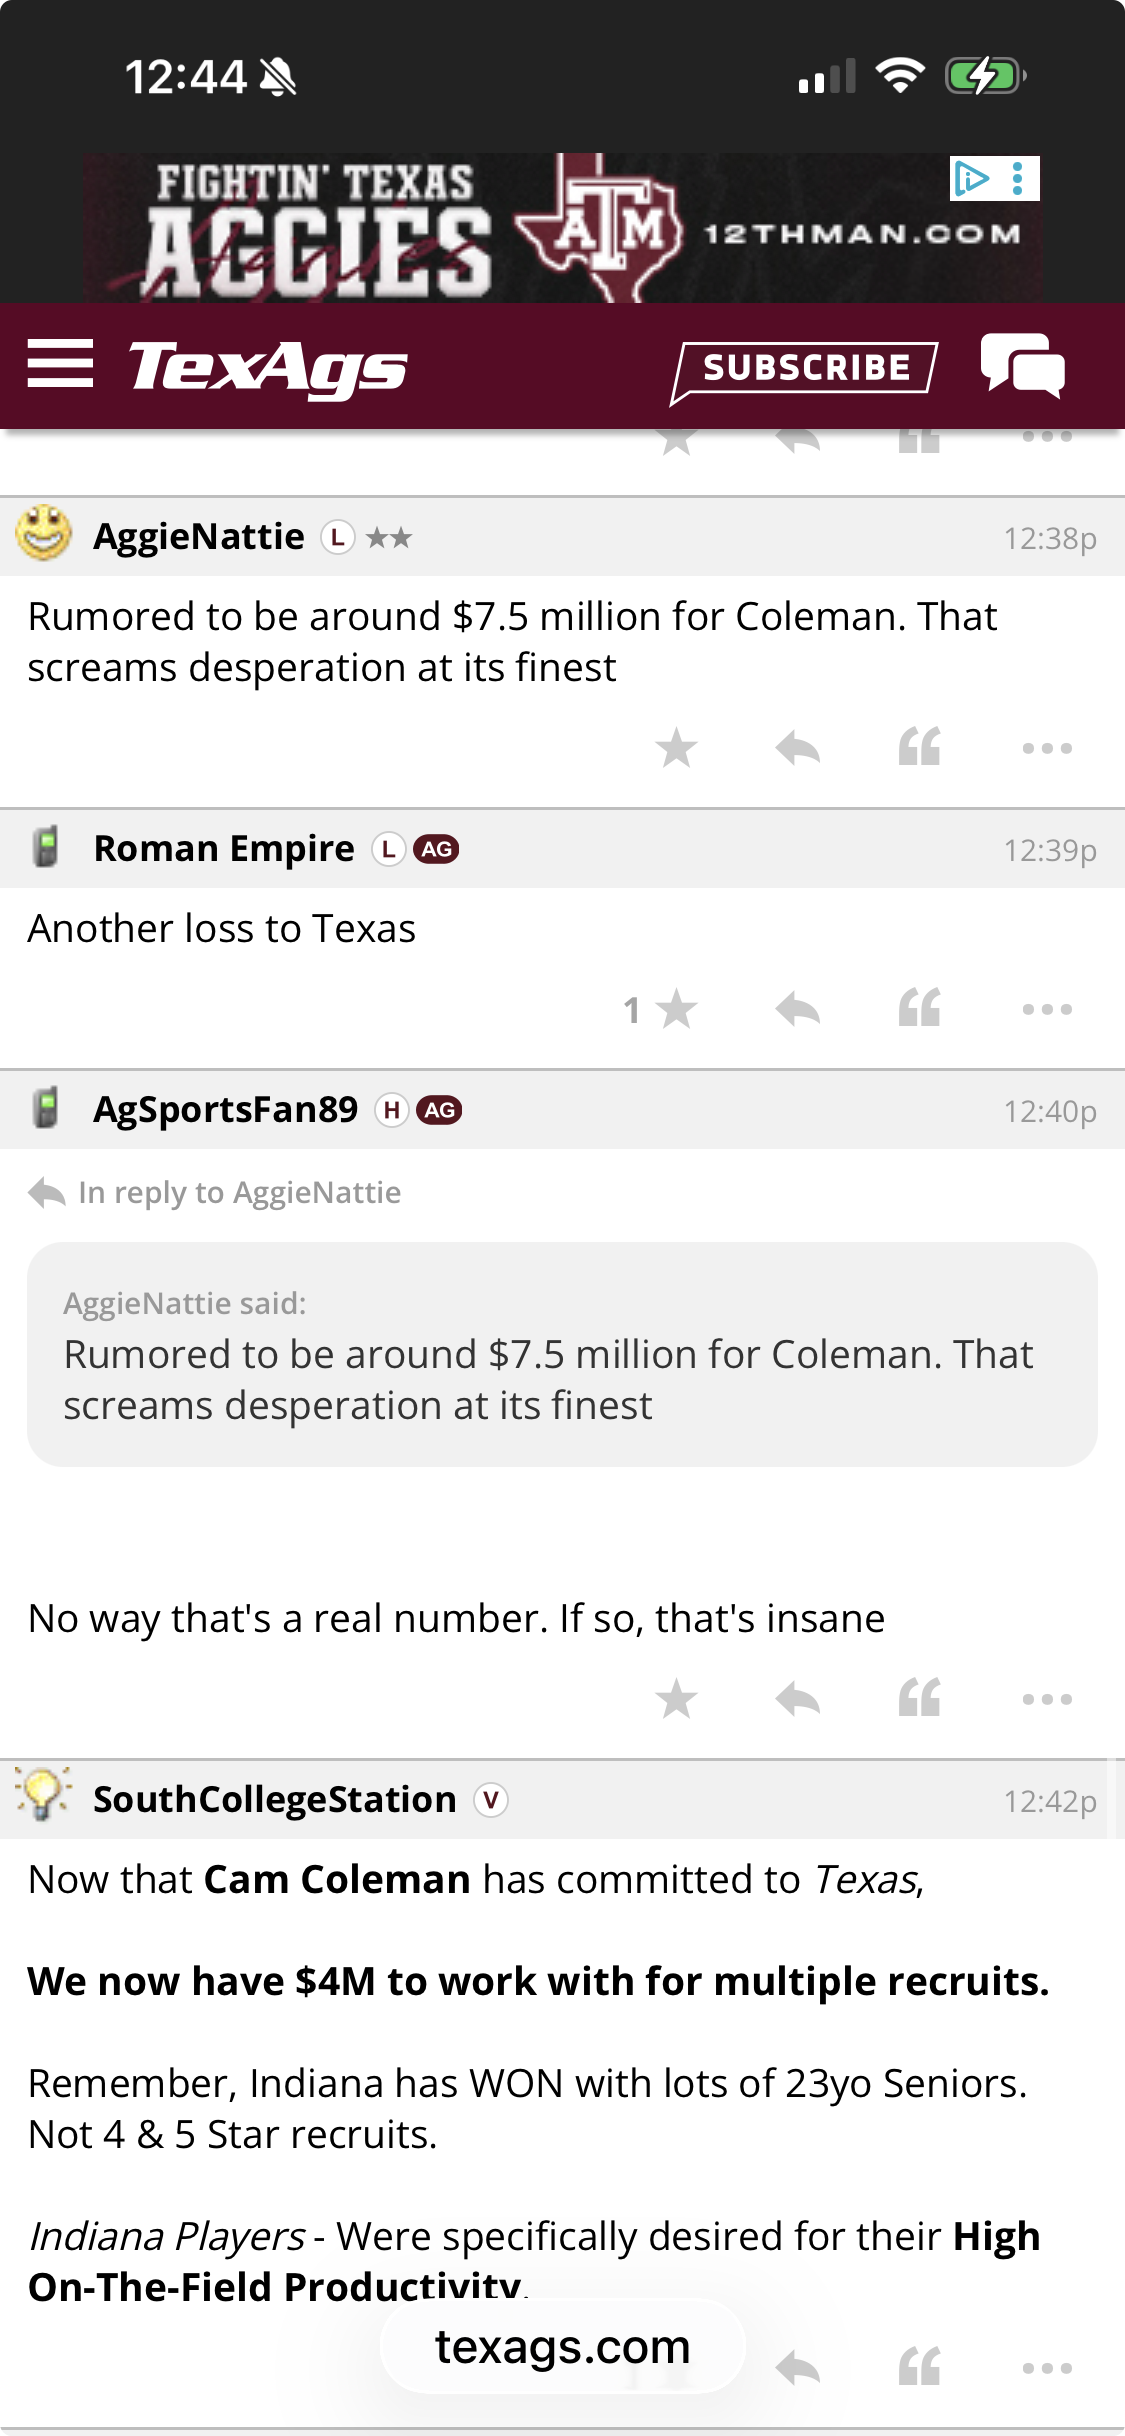Quote AggieNattie's 12:38p post
The height and width of the screenshot is (2436, 1125).
click(x=919, y=748)
